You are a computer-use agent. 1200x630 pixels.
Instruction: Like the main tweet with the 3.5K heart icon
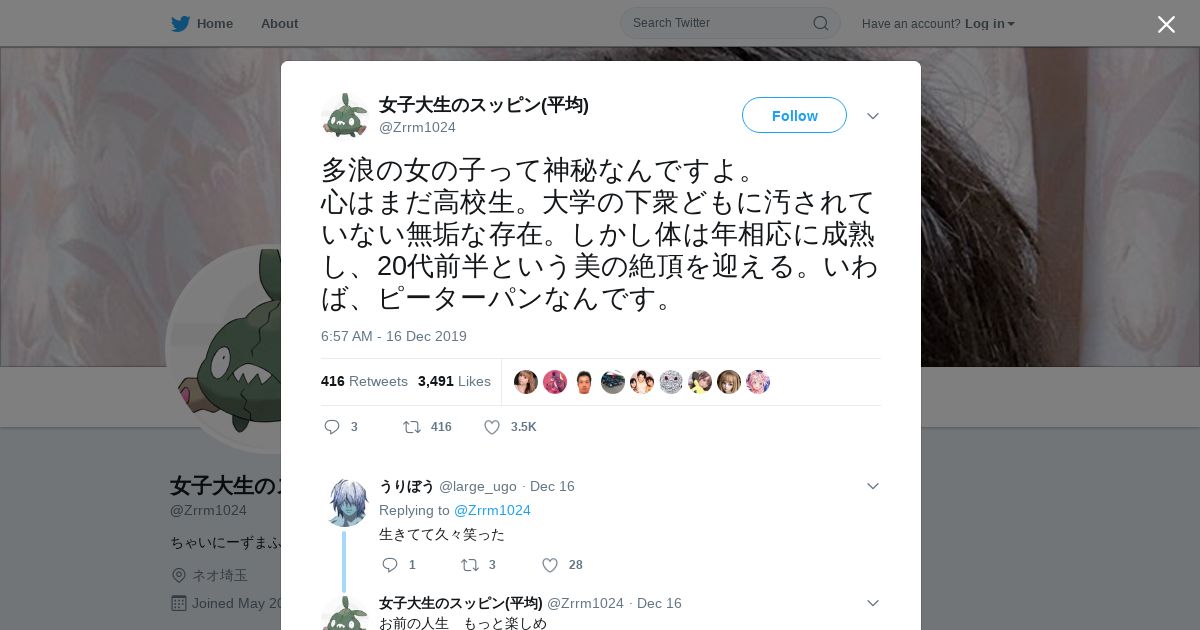[492, 427]
